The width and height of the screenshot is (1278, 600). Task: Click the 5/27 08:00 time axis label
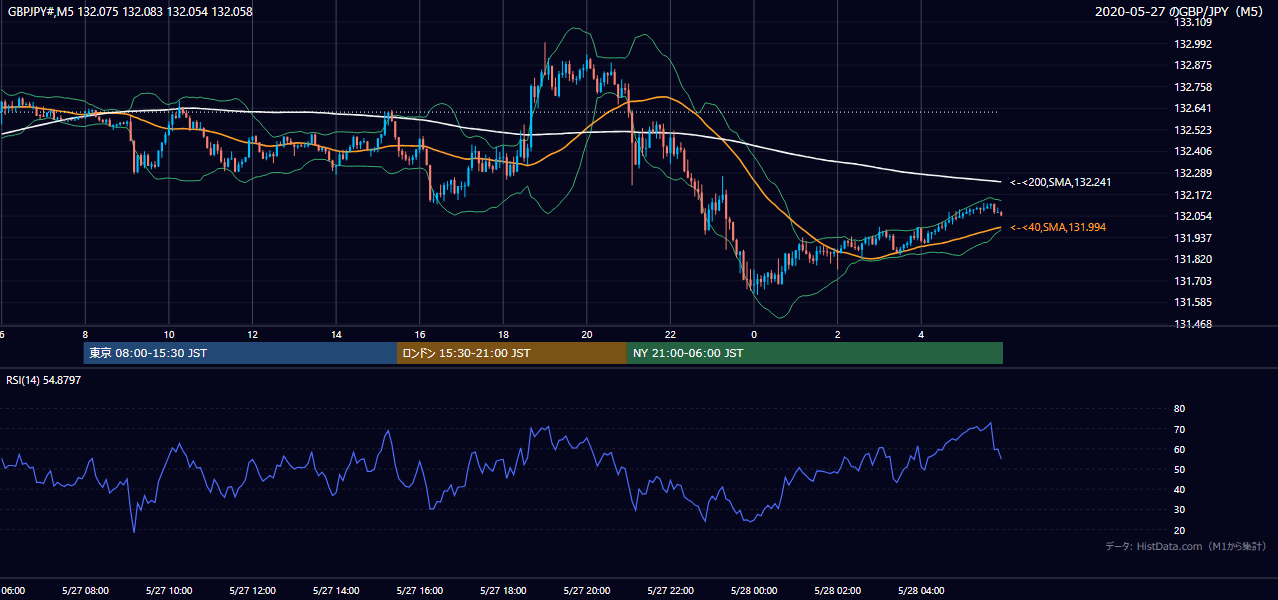point(85,591)
